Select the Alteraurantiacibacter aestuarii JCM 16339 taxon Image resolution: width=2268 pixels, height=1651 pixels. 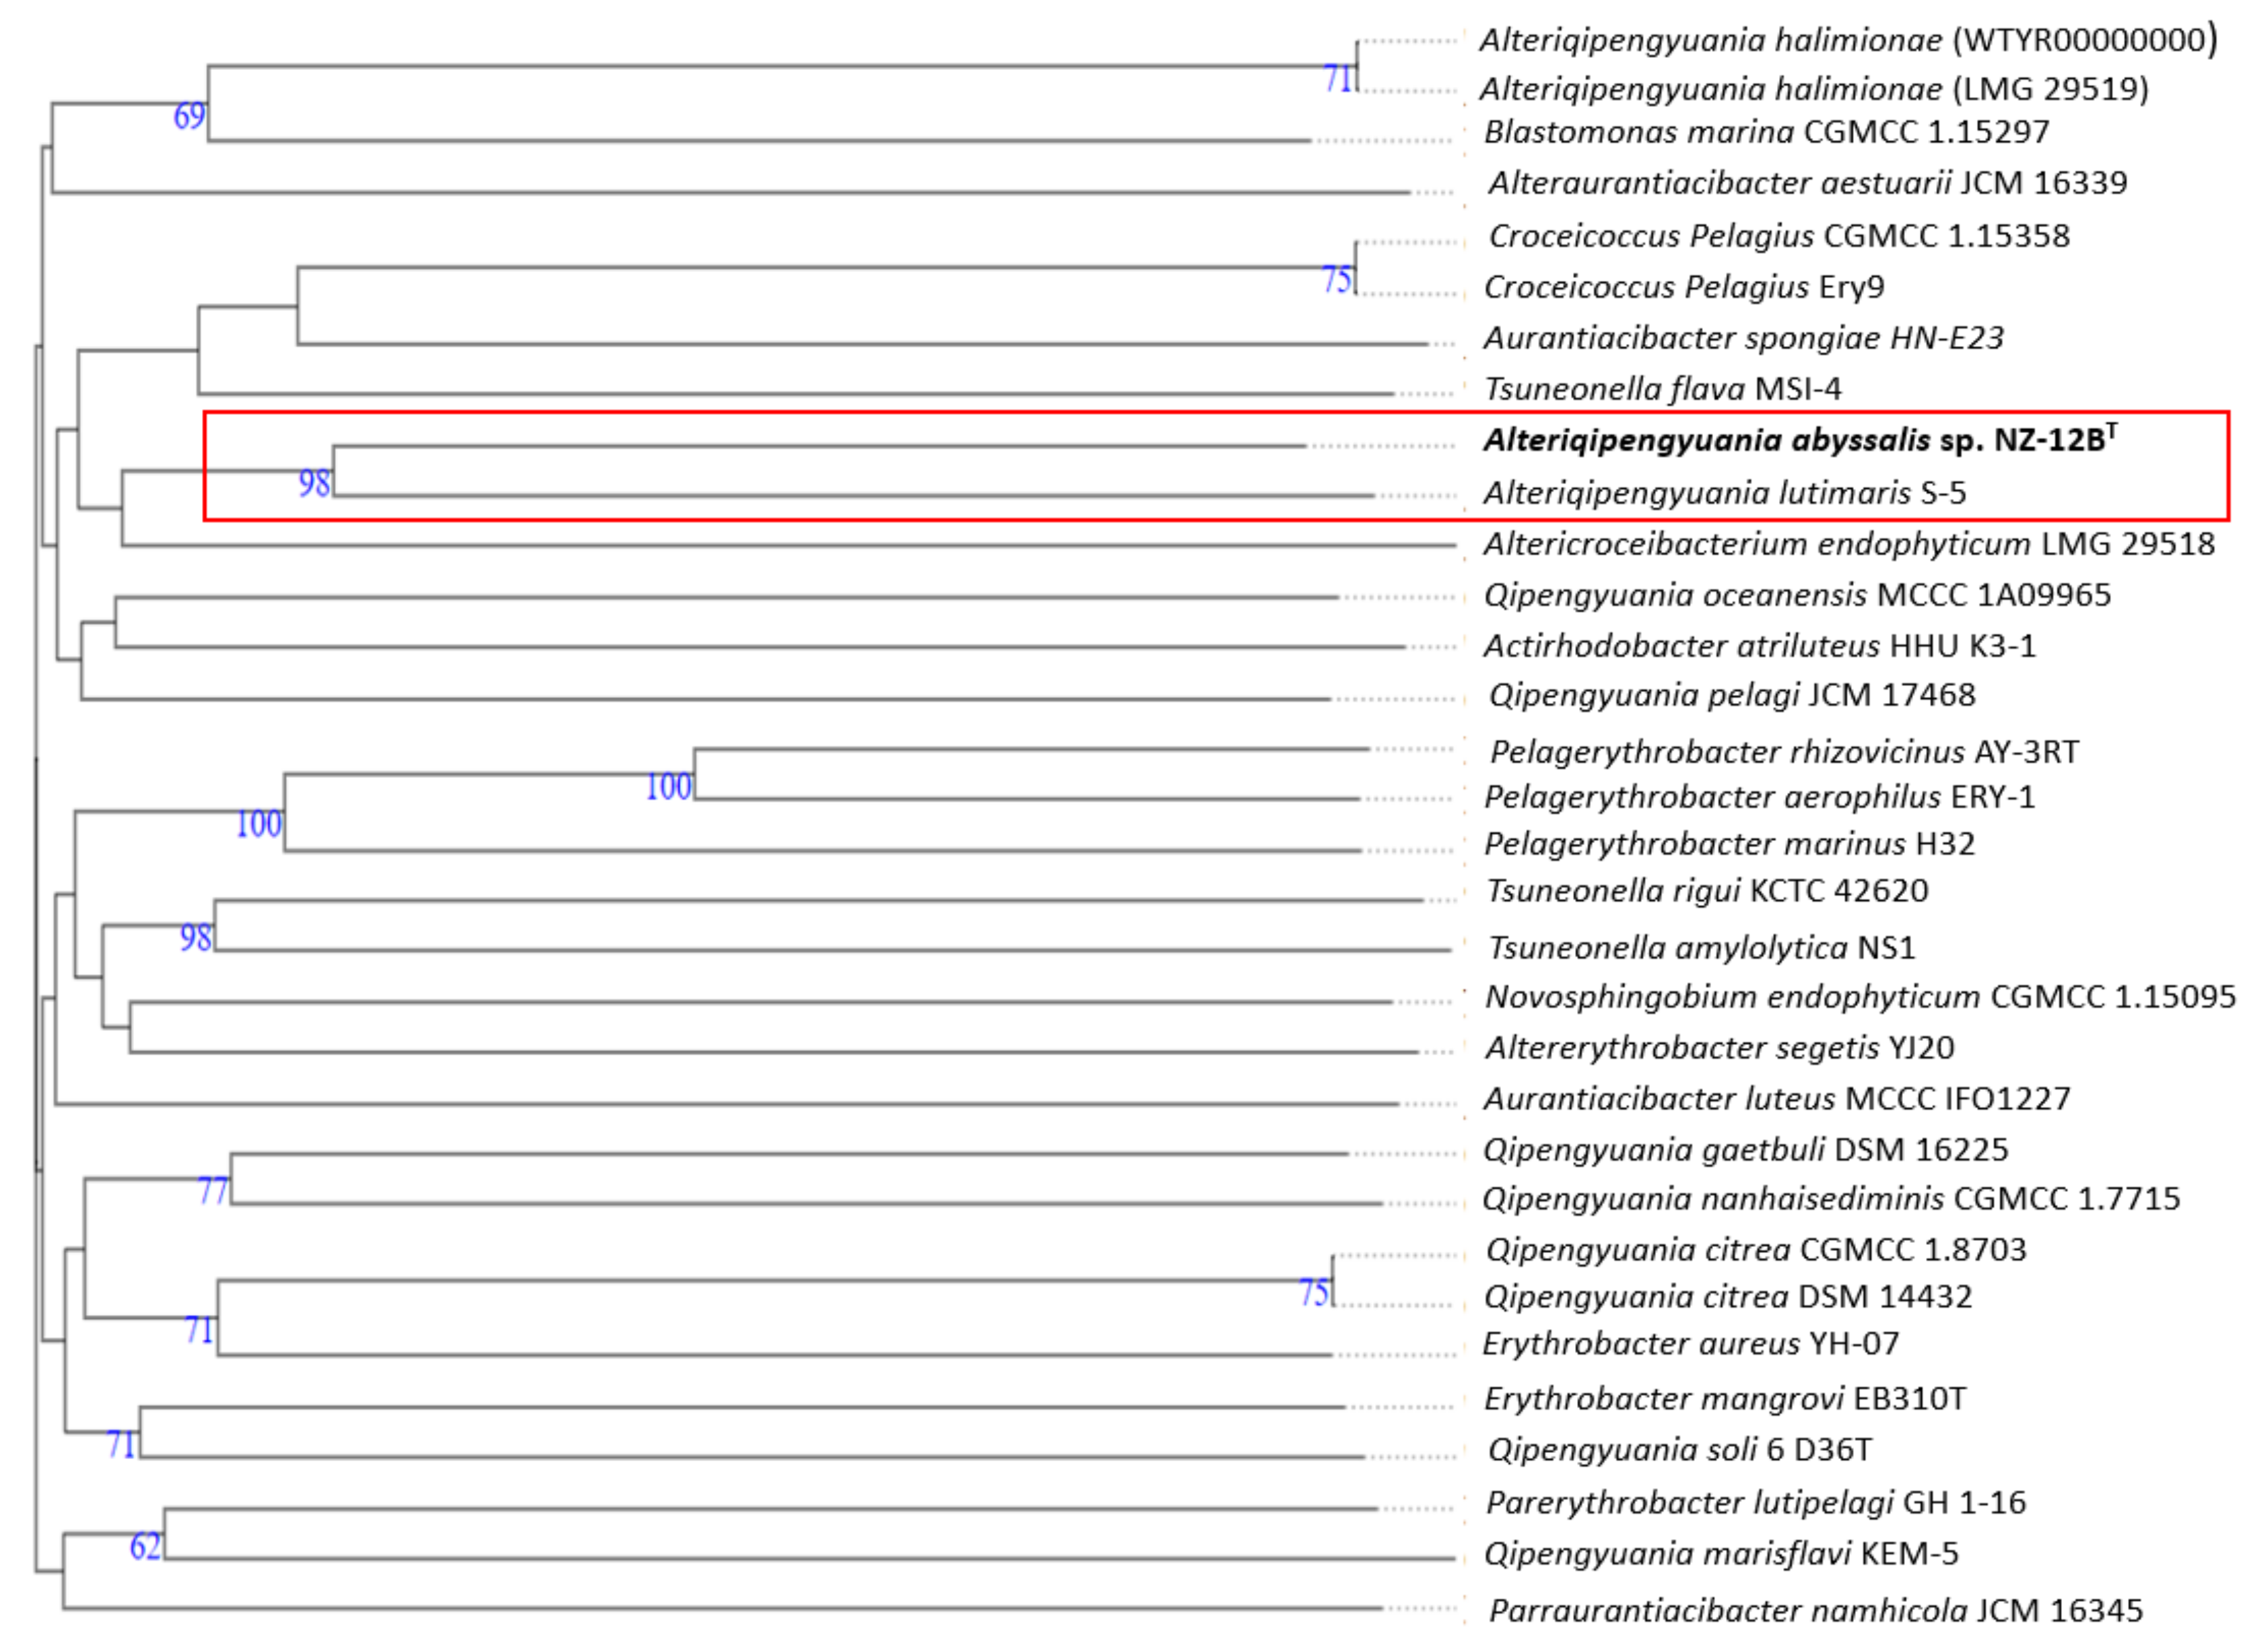[x=1807, y=183]
